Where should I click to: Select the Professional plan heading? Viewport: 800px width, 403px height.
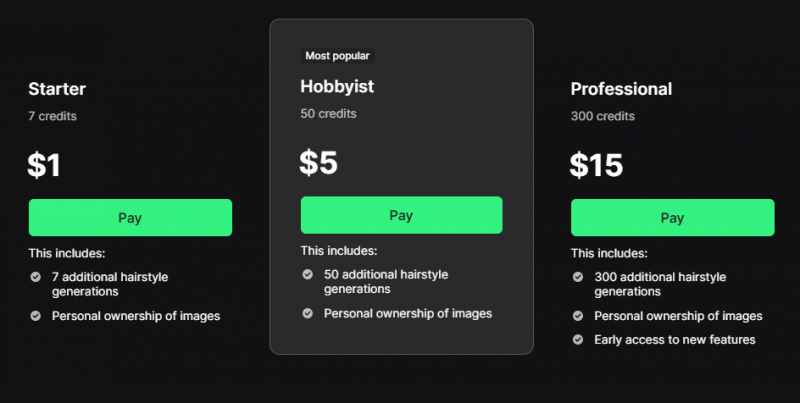coord(621,89)
